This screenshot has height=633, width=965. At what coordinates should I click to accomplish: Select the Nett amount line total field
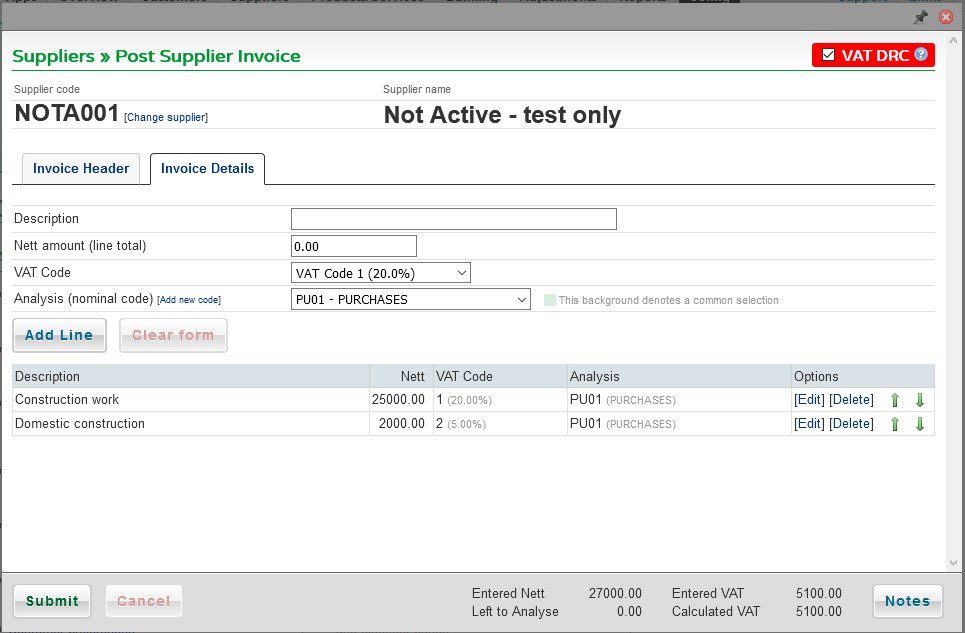(x=353, y=245)
